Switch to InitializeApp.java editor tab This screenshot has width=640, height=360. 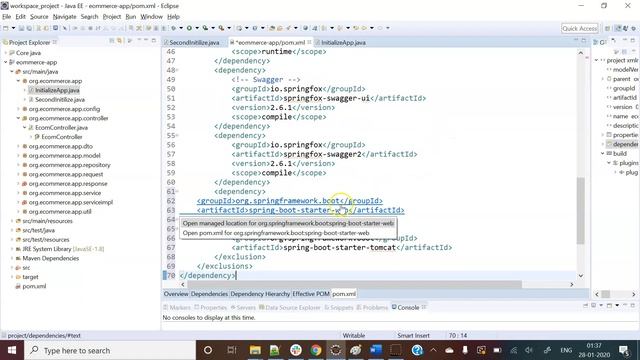[x=343, y=42]
